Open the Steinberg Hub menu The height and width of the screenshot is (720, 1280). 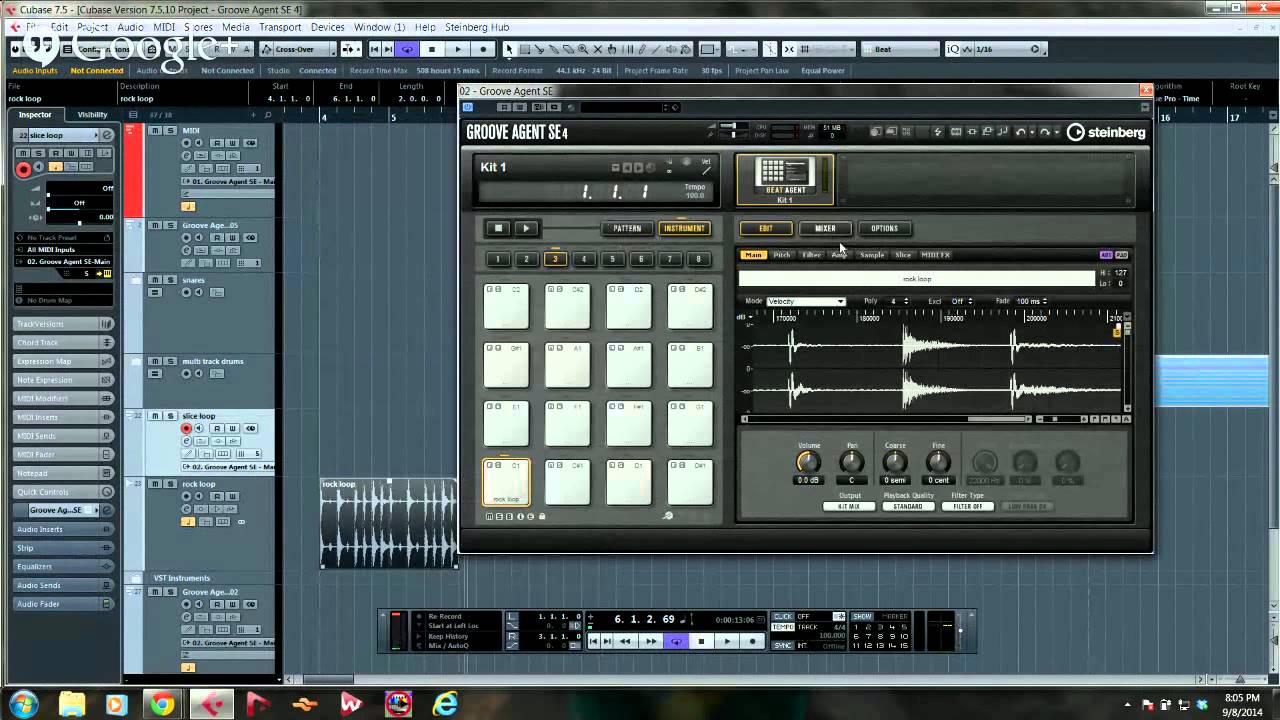point(475,27)
